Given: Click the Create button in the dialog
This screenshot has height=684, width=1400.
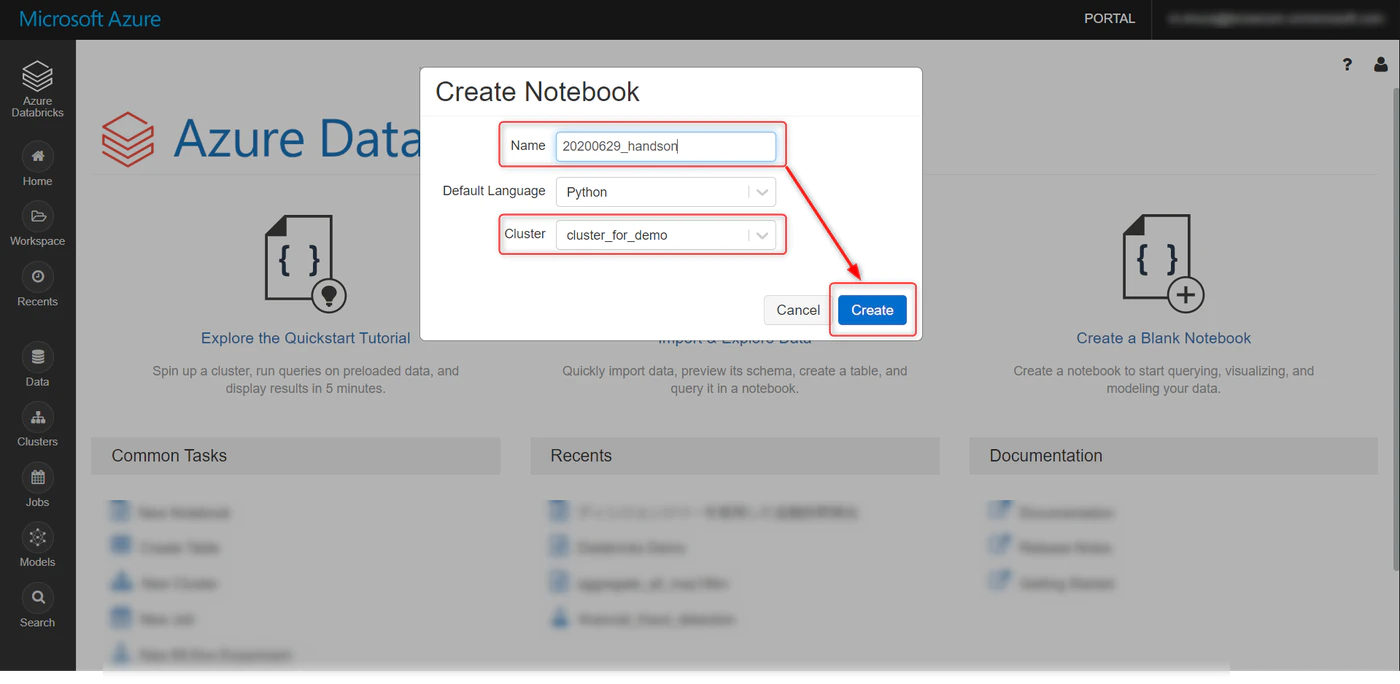Looking at the screenshot, I should click(x=872, y=310).
